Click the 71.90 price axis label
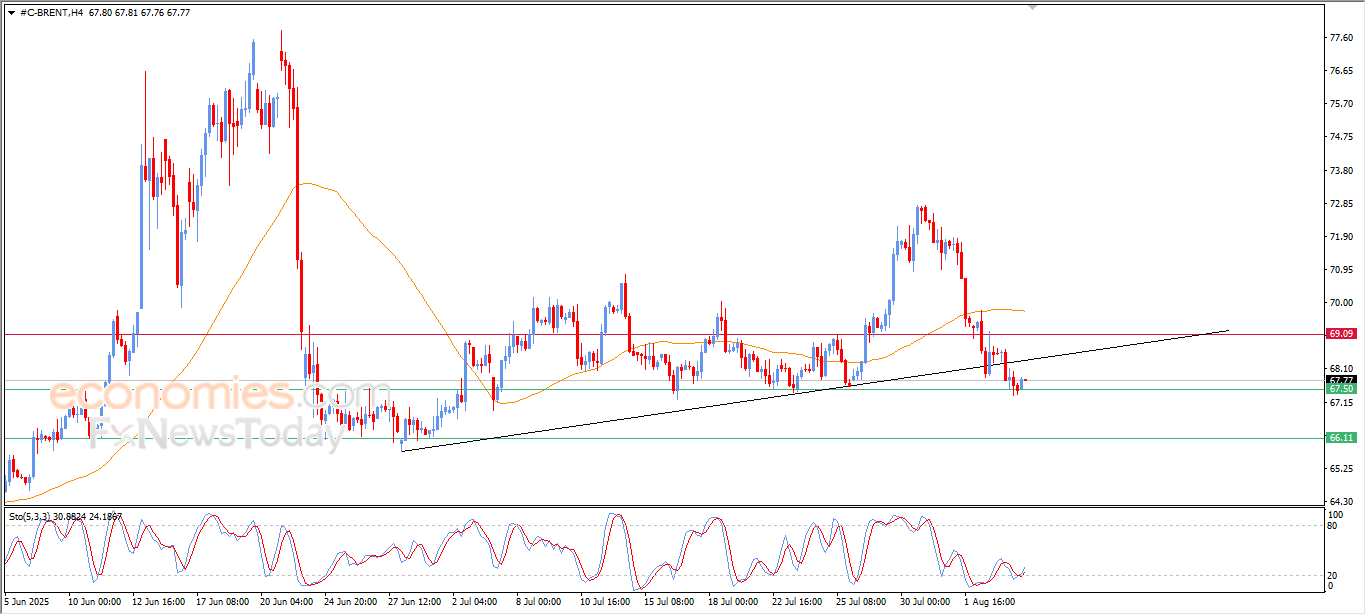The image size is (1366, 615). click(1341, 237)
